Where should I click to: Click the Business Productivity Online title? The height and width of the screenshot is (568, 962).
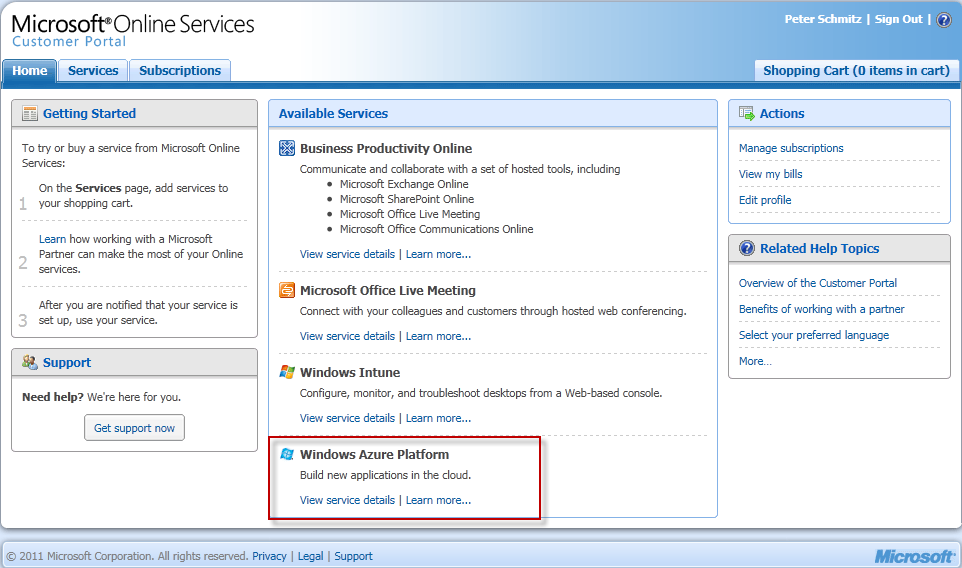(386, 148)
